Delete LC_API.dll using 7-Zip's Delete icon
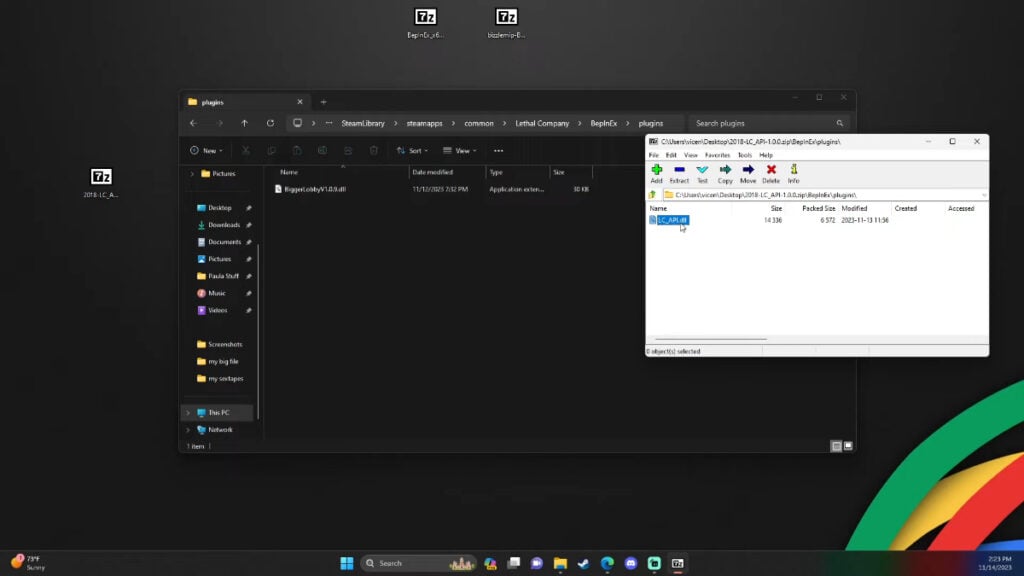 click(x=771, y=171)
